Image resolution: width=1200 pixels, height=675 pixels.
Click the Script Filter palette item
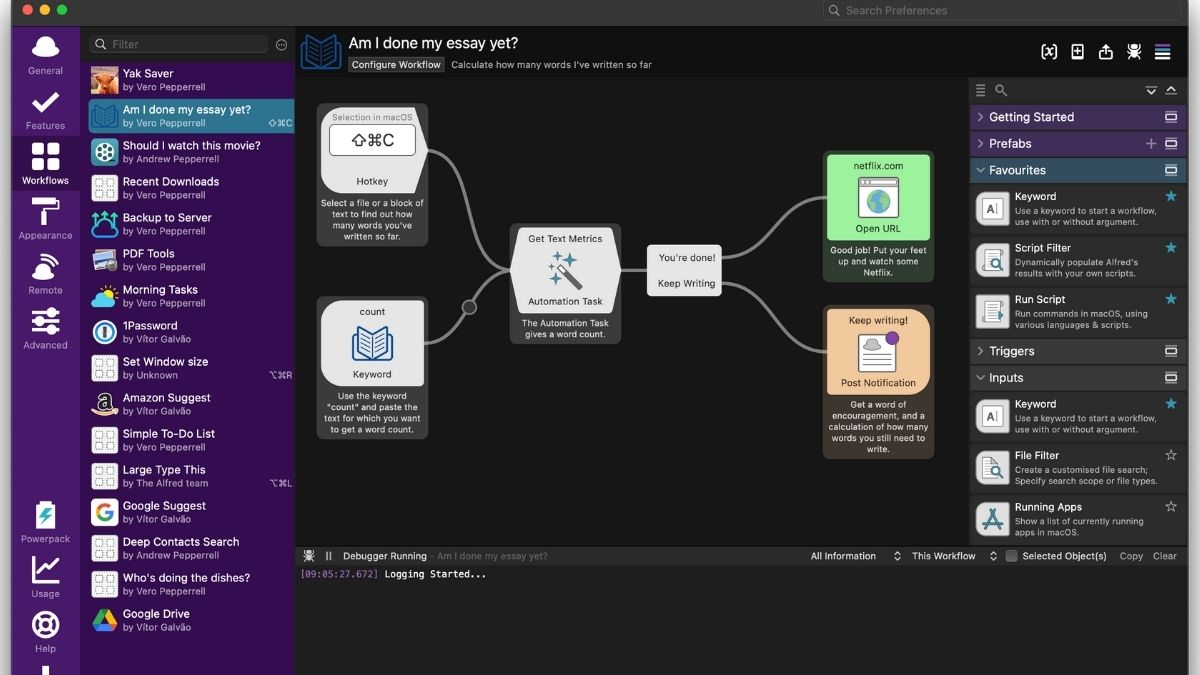click(x=1078, y=260)
